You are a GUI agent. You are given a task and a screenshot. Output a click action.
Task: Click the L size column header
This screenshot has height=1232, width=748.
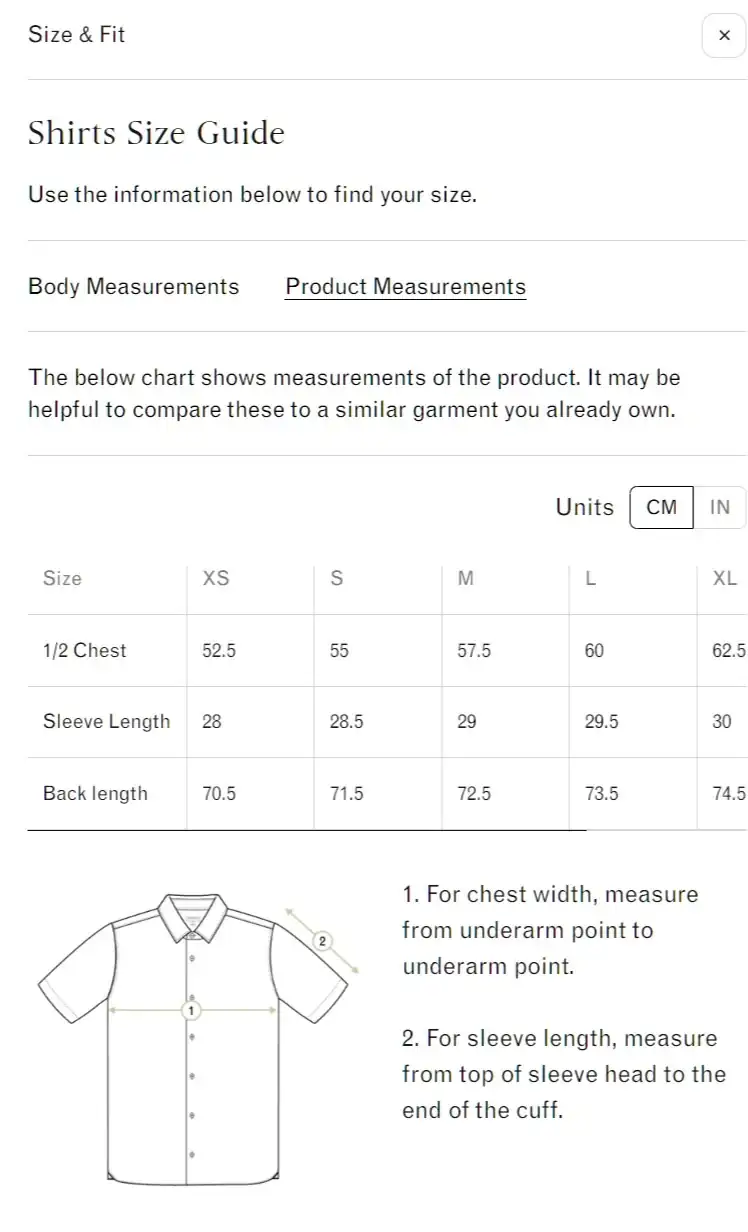pos(591,578)
